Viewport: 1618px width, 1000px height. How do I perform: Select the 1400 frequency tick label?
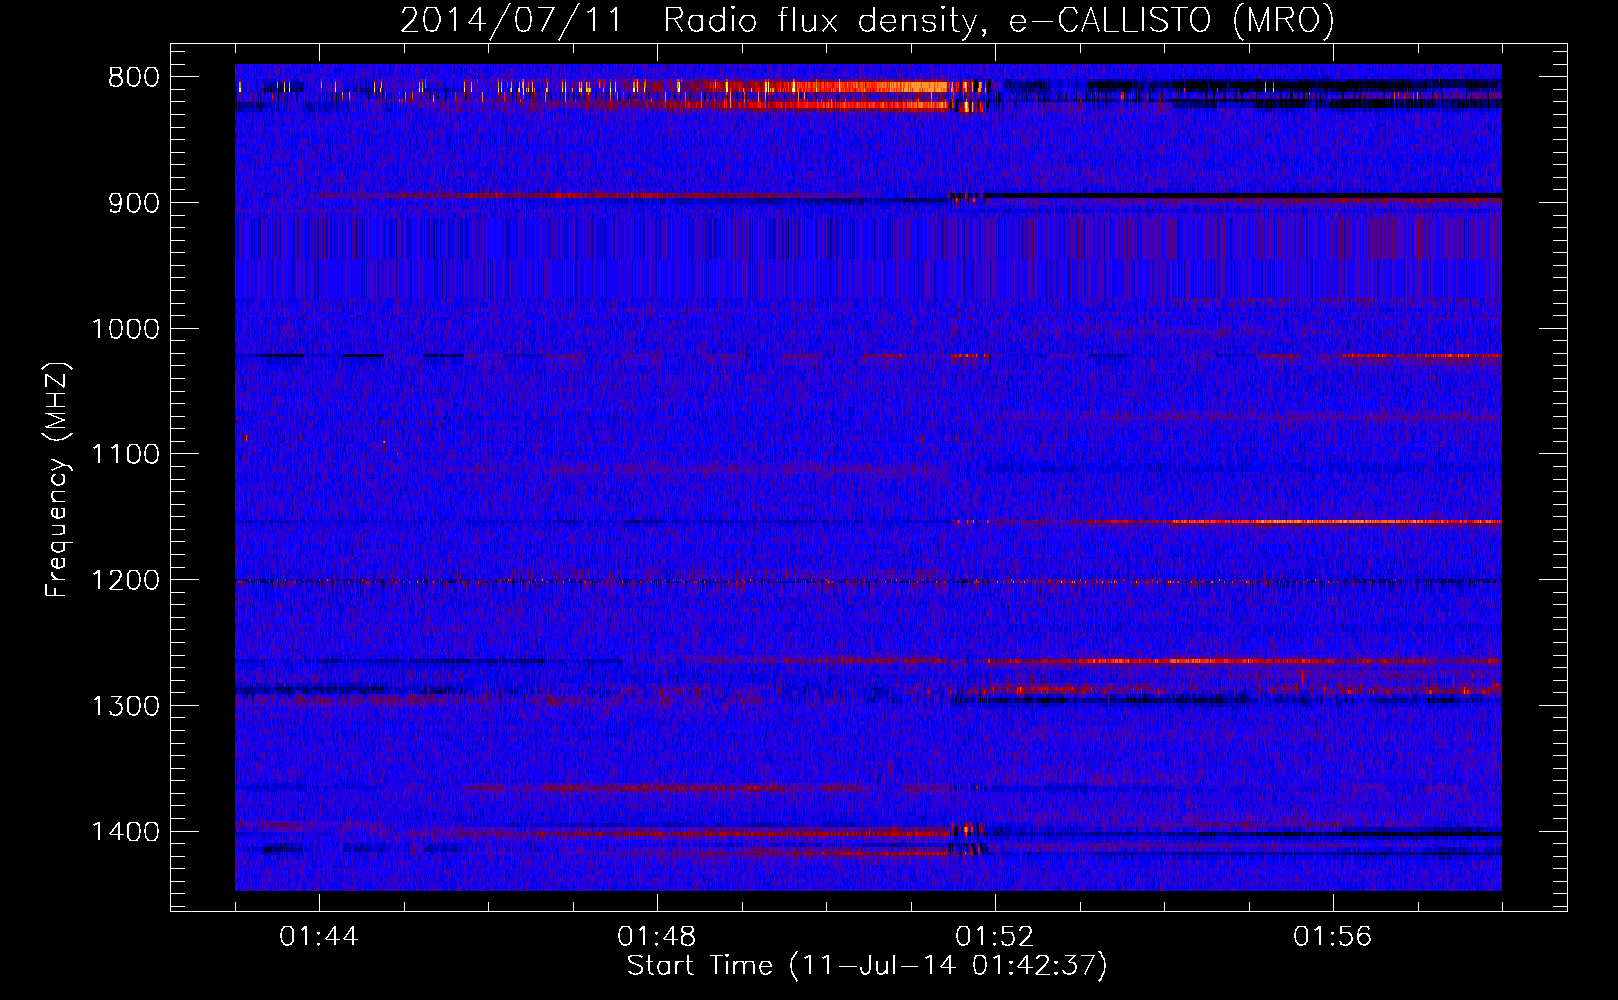tap(125, 832)
